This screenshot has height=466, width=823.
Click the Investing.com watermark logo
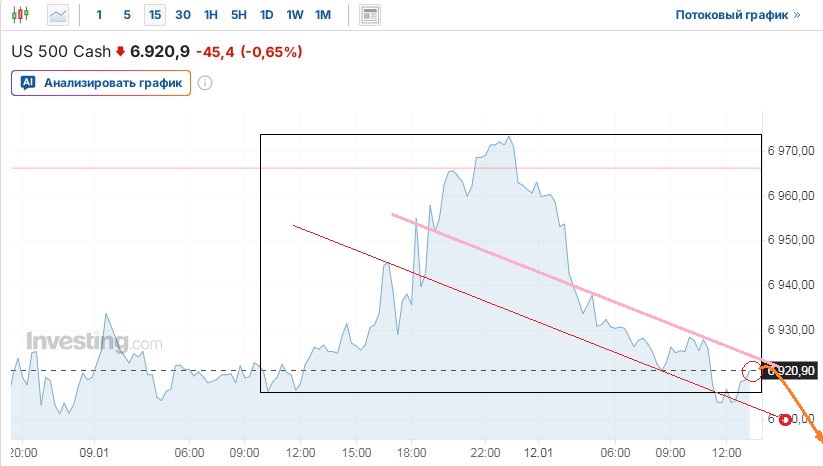point(94,342)
